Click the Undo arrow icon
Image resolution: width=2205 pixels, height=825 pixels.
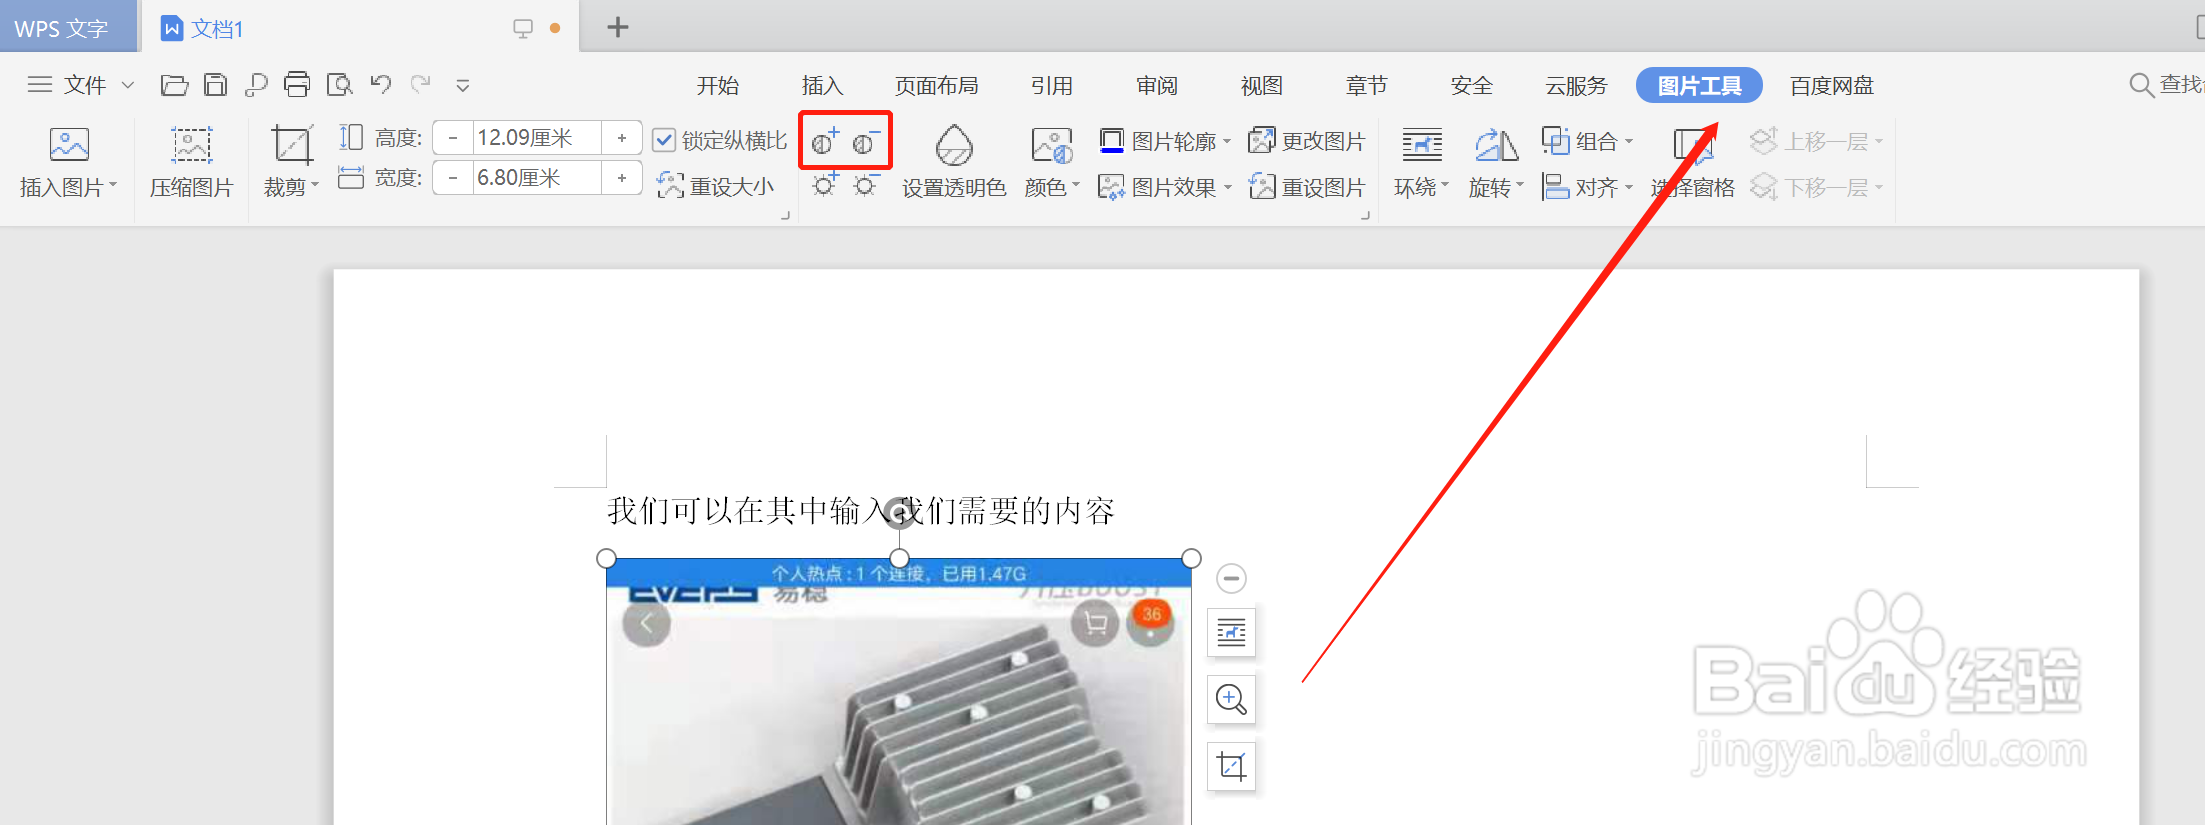coord(380,84)
